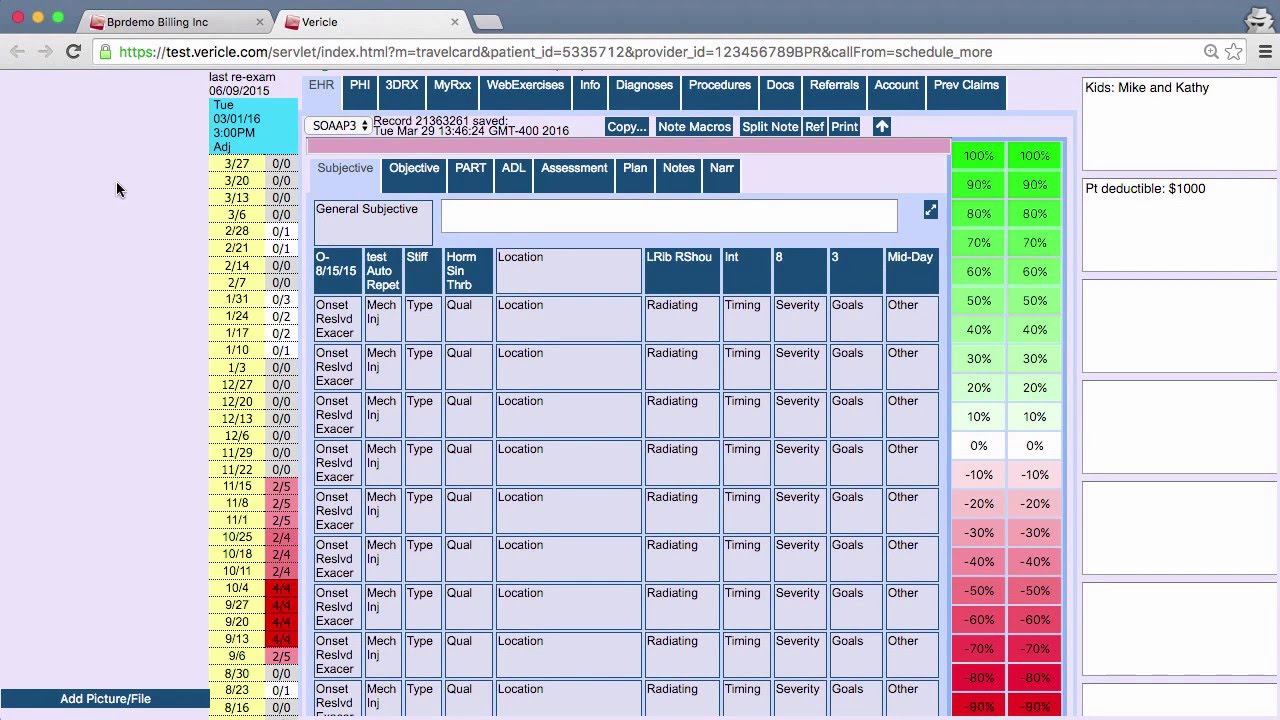Open the Diagnoses tab
Screen dimensions: 1280x720
(x=644, y=93)
